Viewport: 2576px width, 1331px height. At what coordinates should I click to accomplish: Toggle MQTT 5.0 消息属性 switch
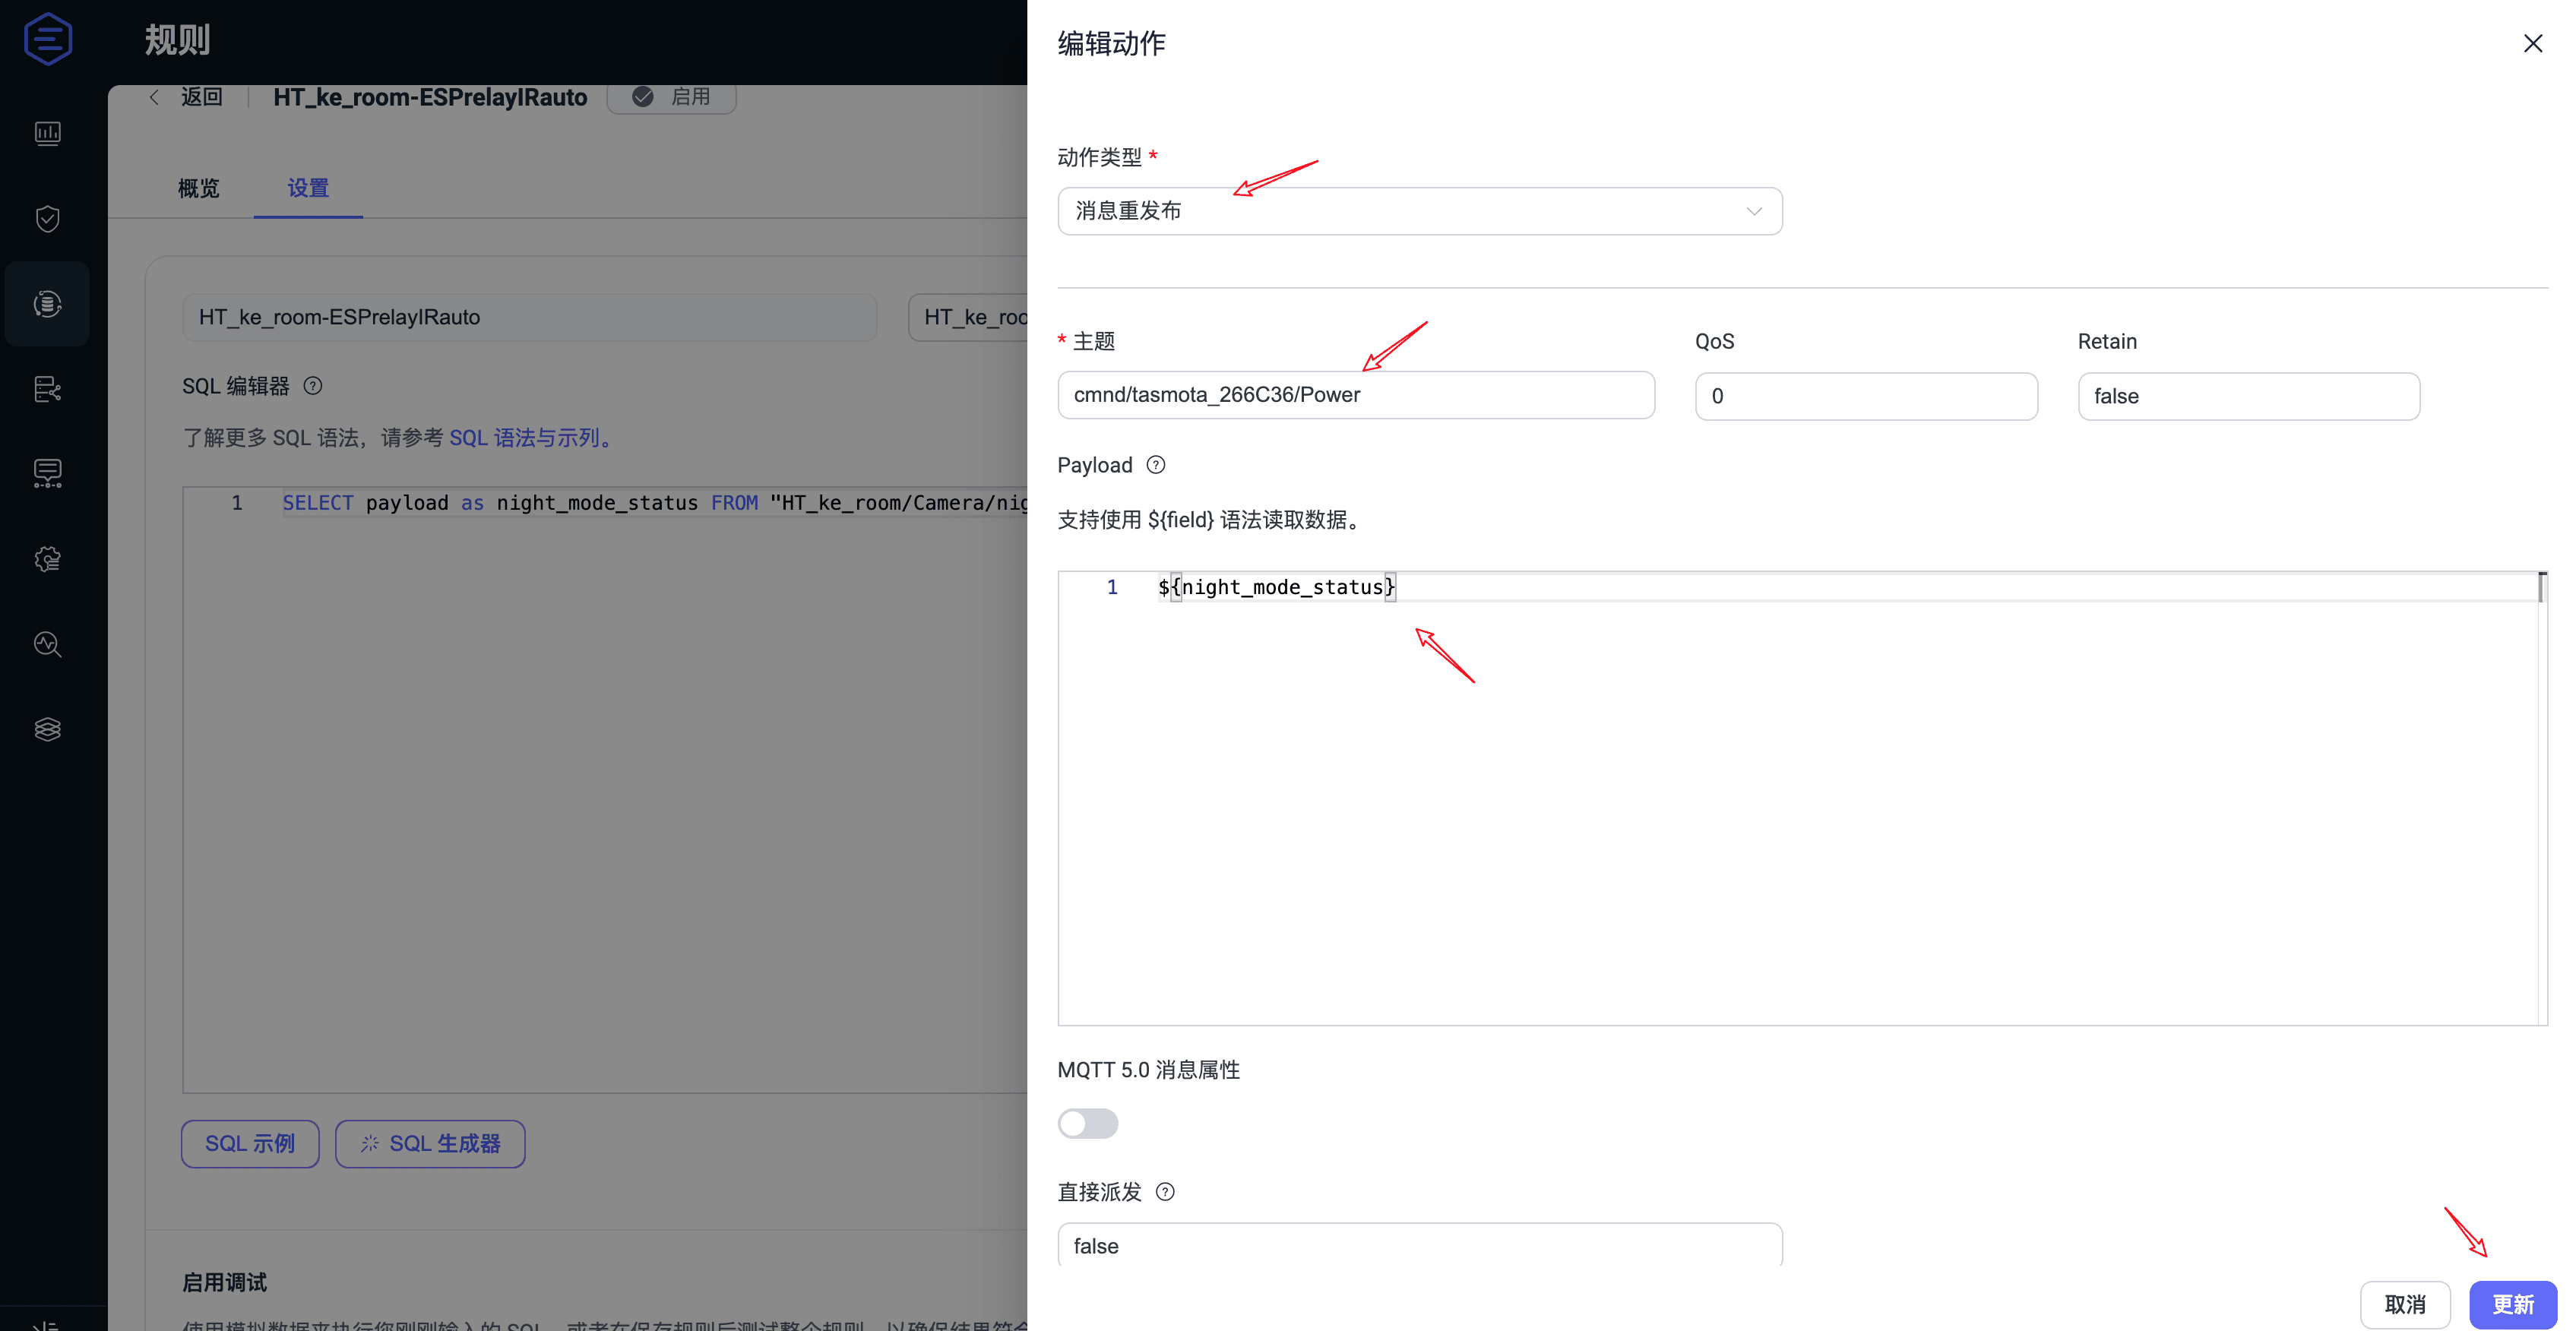pos(1088,1123)
